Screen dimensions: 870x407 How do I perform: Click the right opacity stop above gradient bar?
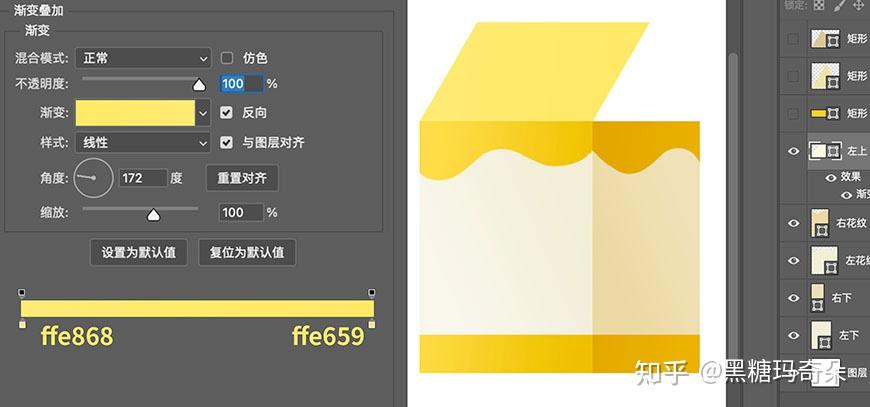coord(372,292)
